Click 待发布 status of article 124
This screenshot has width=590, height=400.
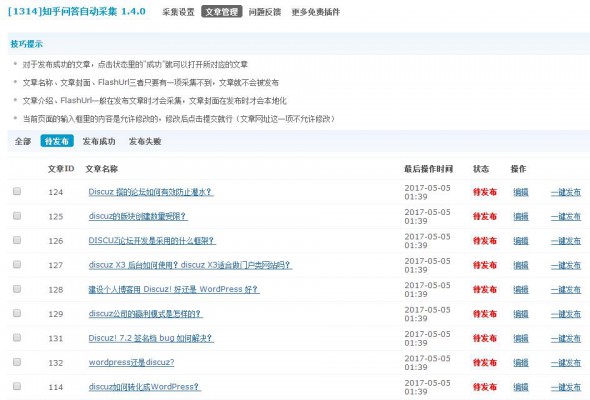(x=485, y=192)
